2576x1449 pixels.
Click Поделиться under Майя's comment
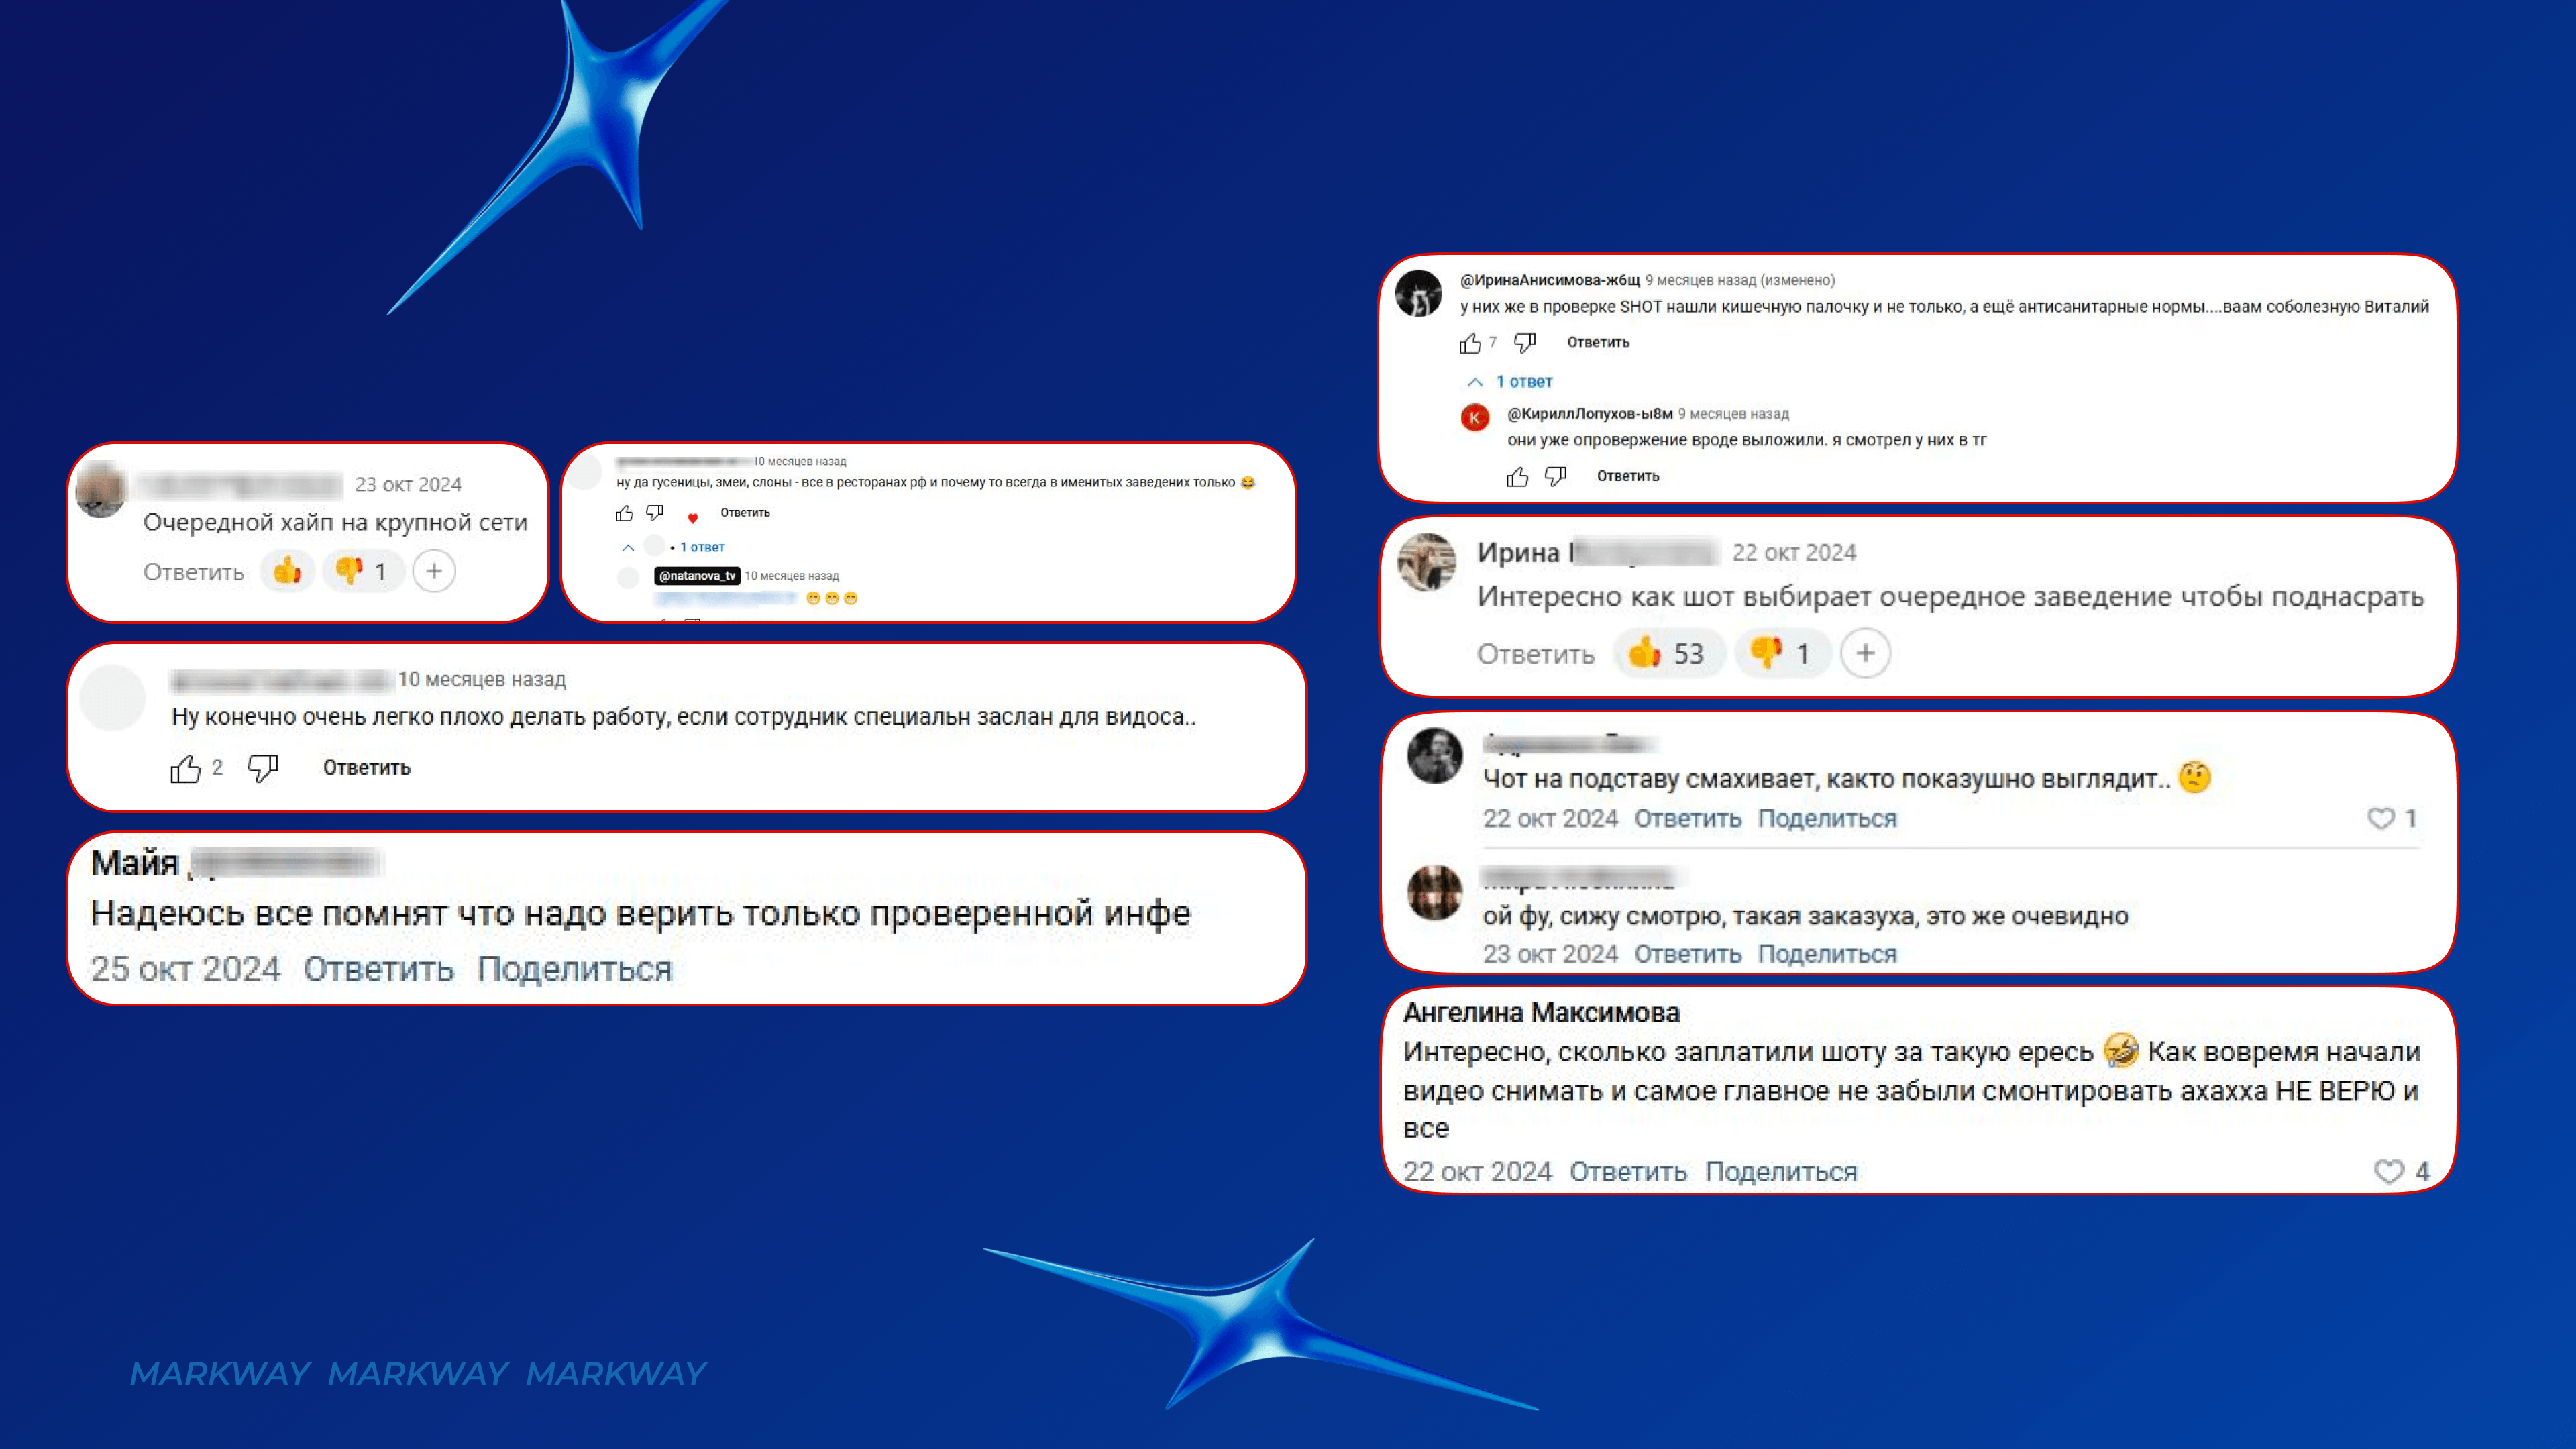click(x=575, y=969)
